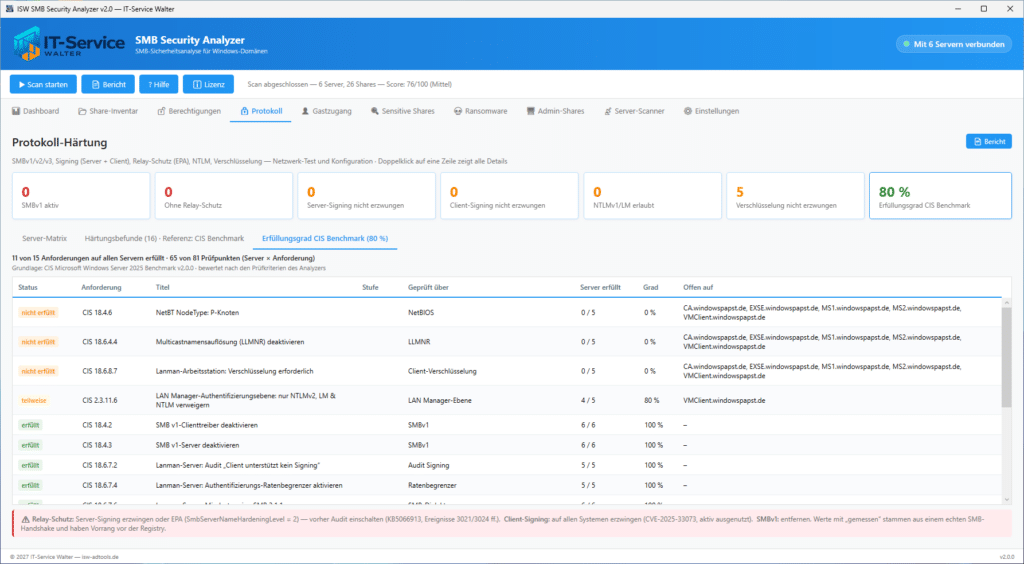This screenshot has width=1024, height=564.
Task: Open the Einstellungen tab
Action: (x=712, y=111)
